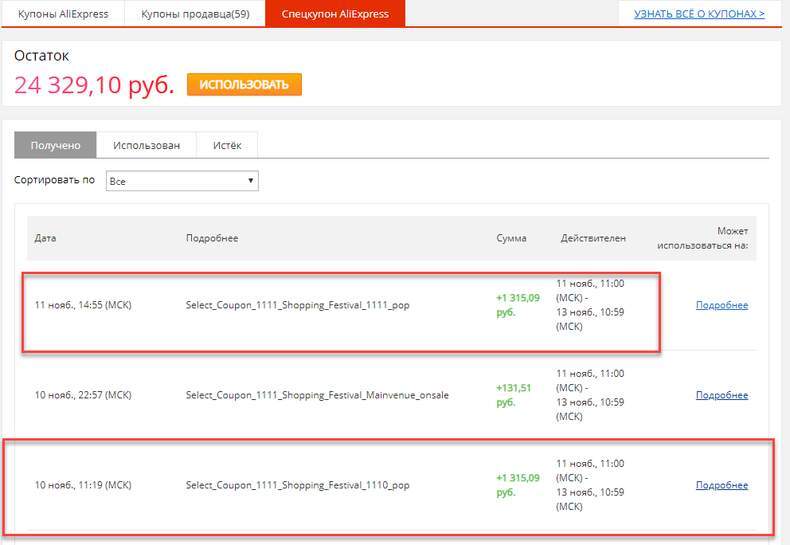Click the +131,51 руб. coupon amount
Screen dimensions: 790x545
tap(515, 395)
